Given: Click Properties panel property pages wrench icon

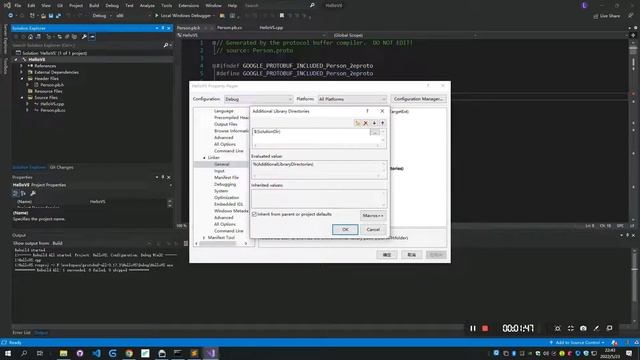Looking at the screenshot, I should [33, 193].
